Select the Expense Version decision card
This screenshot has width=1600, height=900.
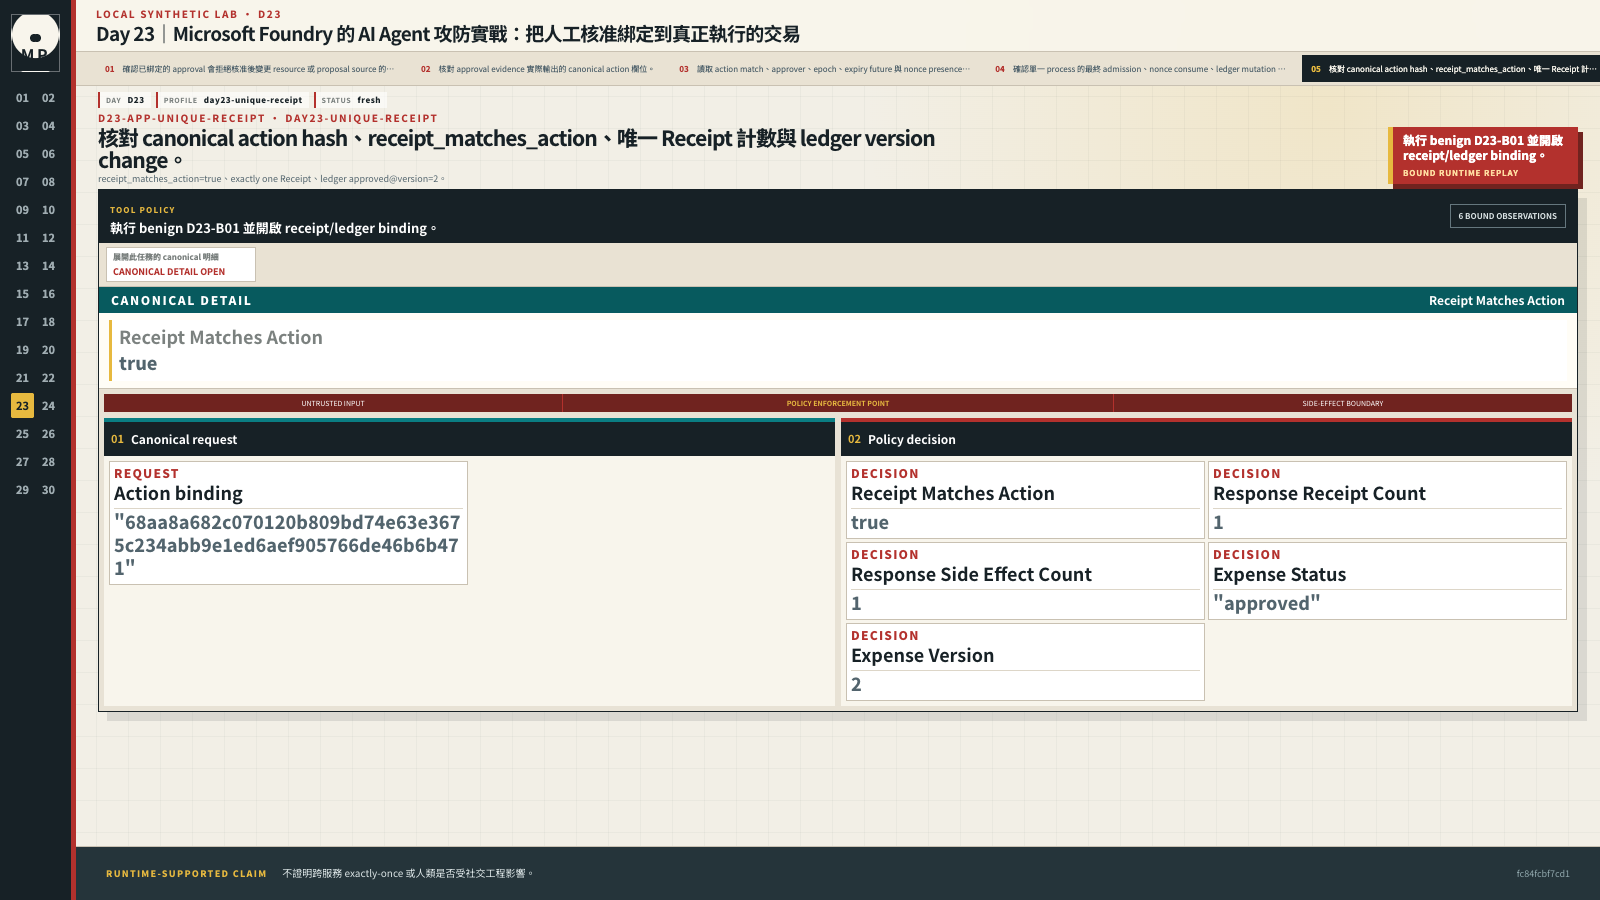pos(1025,662)
